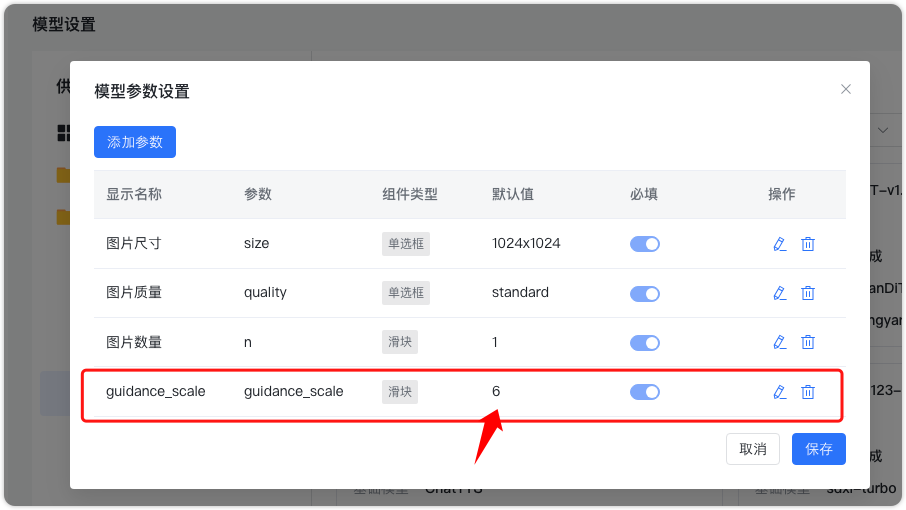906x510 pixels.
Task: Click the 添加参数 button
Action: pyautogui.click(x=135, y=142)
